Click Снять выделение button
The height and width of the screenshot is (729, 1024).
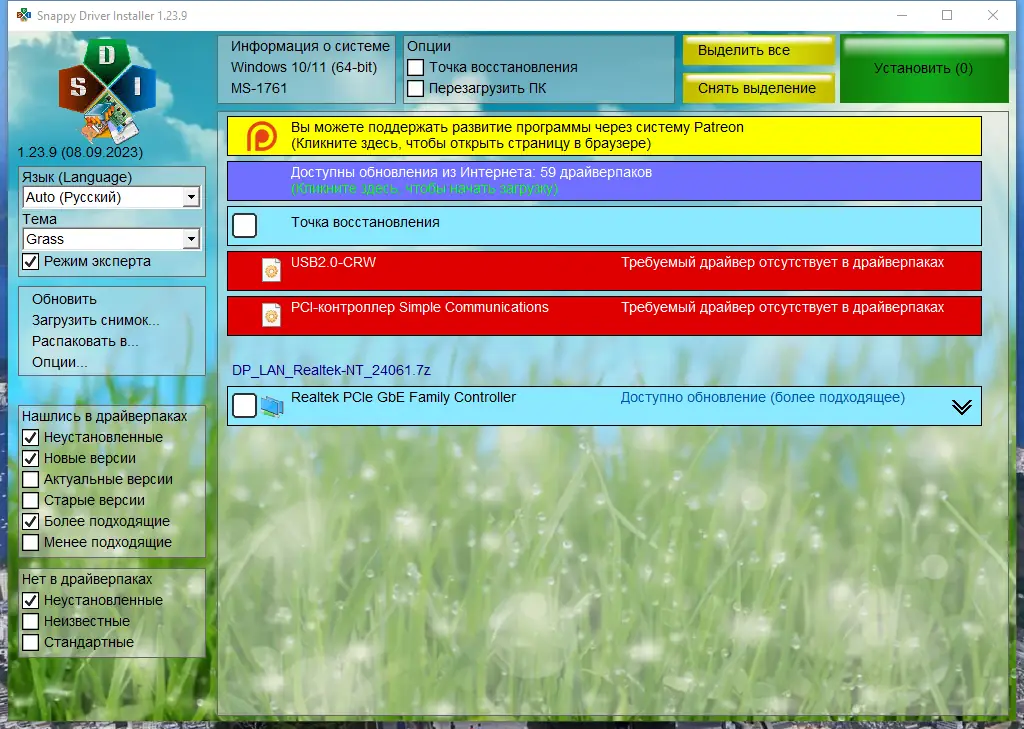pyautogui.click(x=759, y=88)
